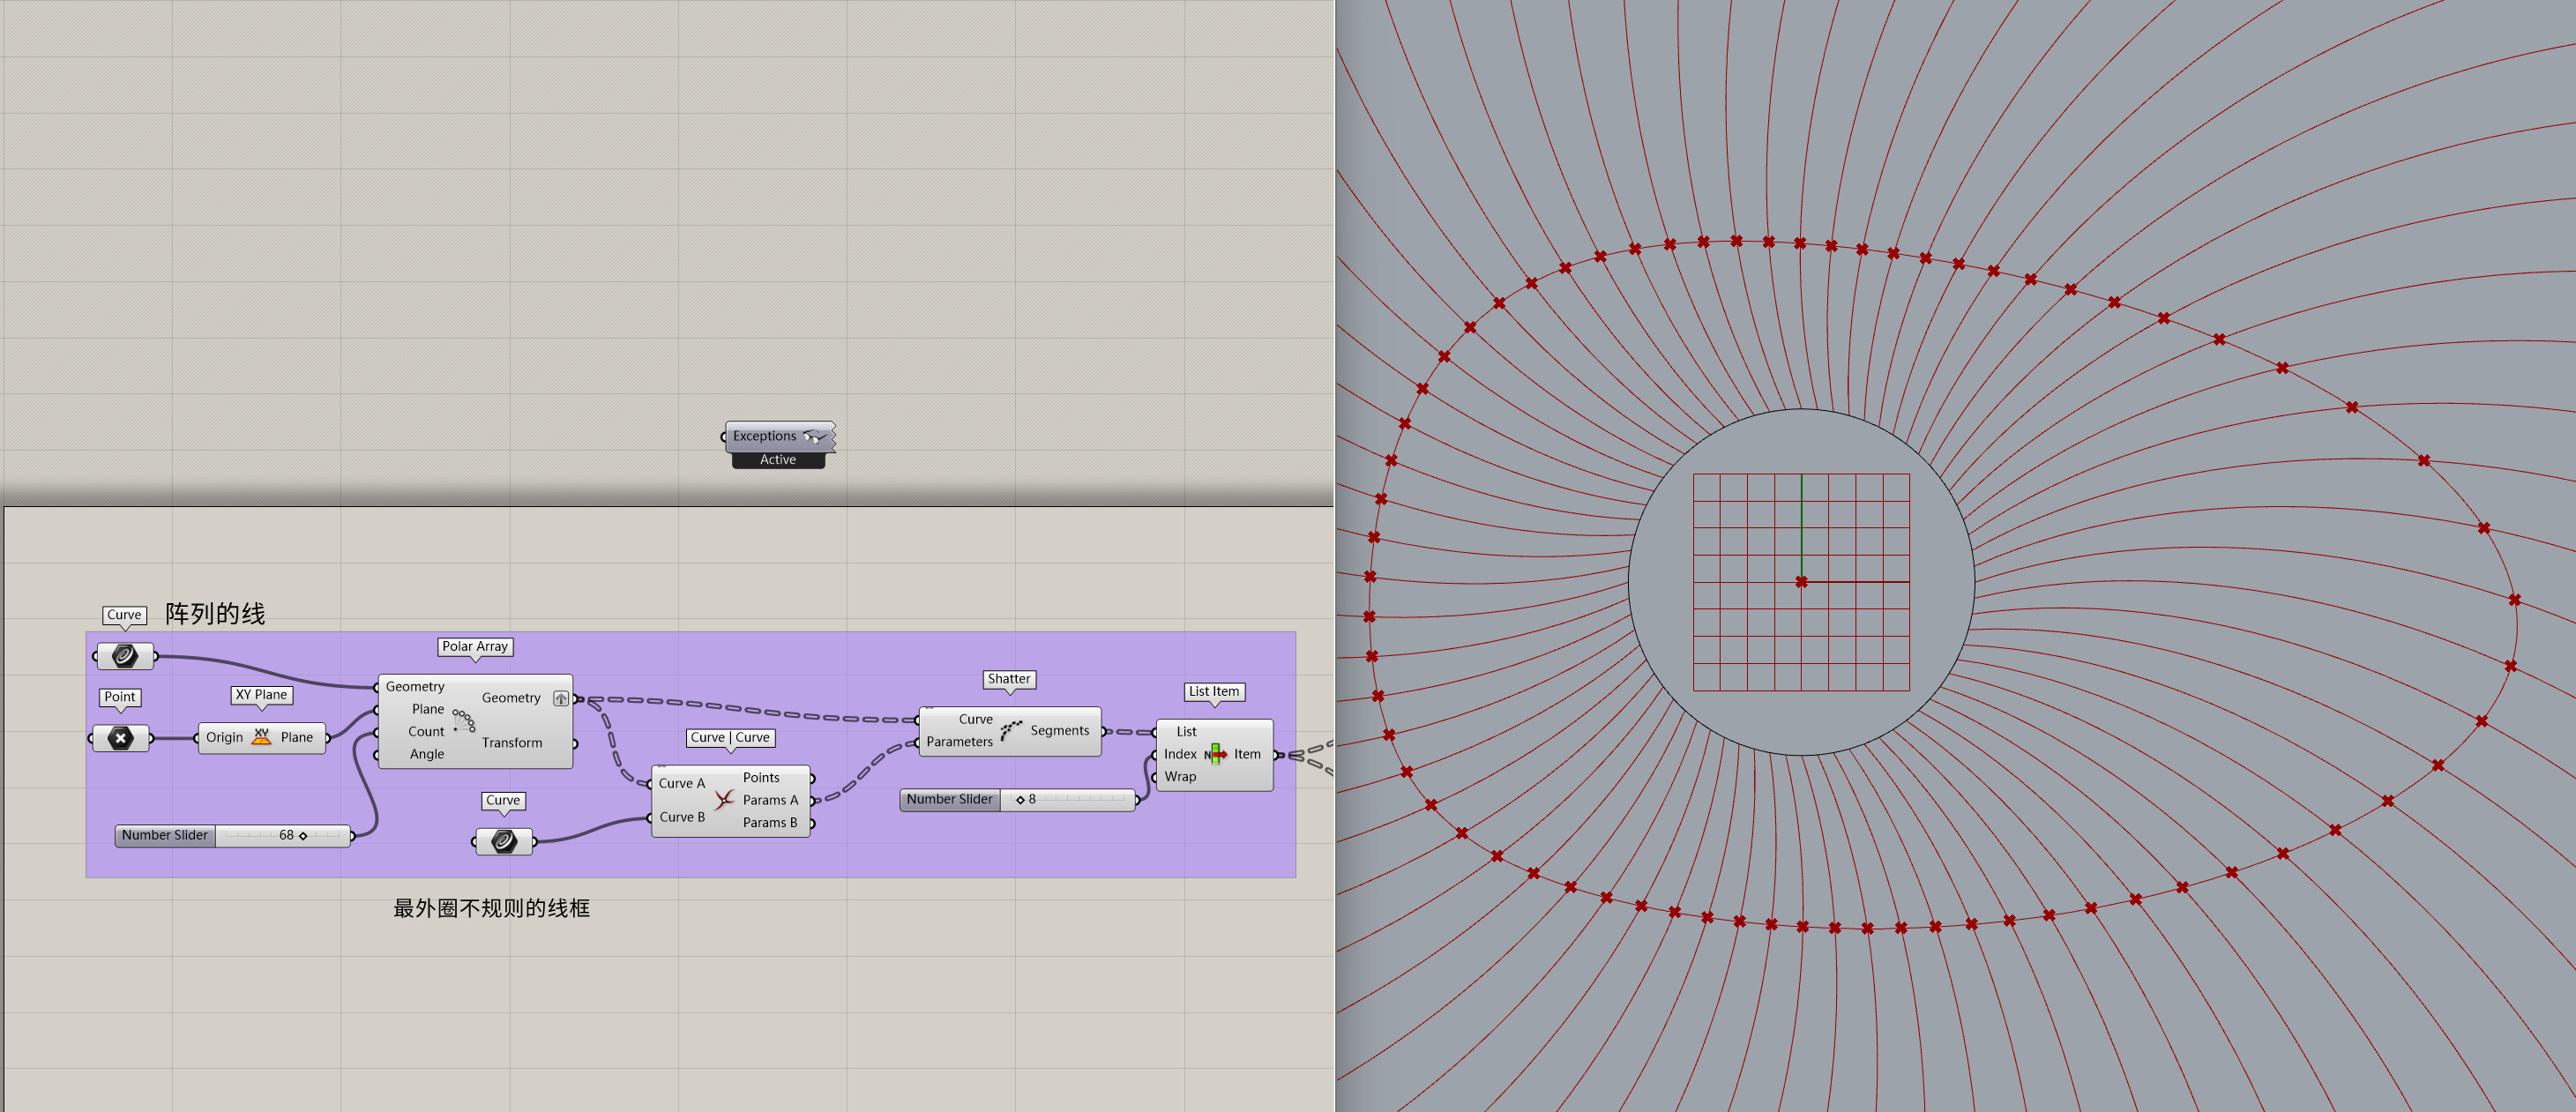Select the Shatter component icon

click(x=1011, y=731)
